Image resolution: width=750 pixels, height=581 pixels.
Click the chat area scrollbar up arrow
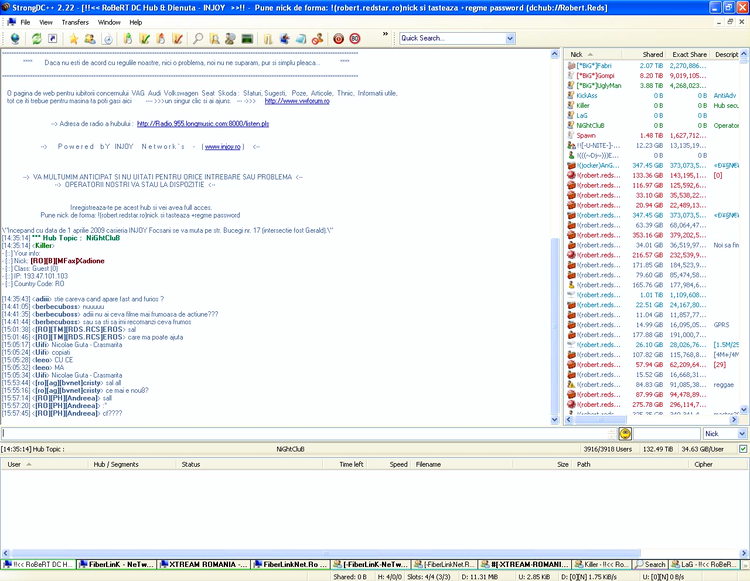tap(555, 54)
